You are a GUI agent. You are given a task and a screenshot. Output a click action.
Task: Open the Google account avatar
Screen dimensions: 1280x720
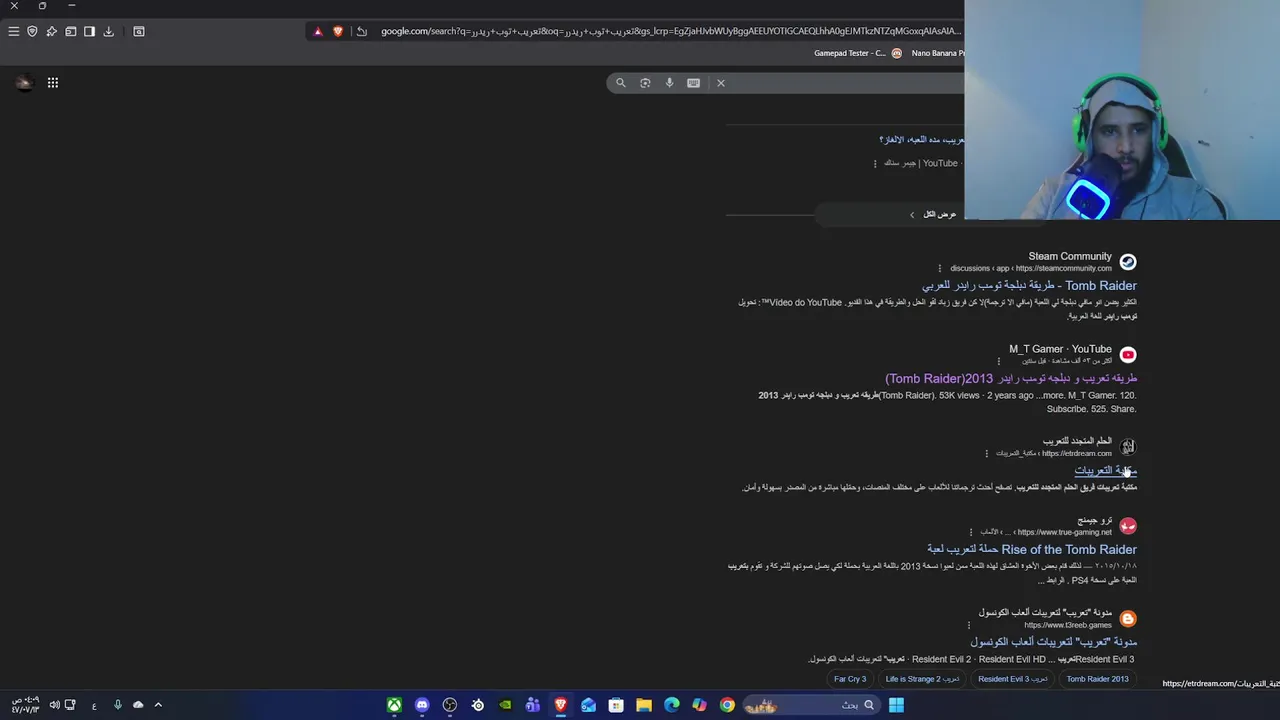(24, 83)
